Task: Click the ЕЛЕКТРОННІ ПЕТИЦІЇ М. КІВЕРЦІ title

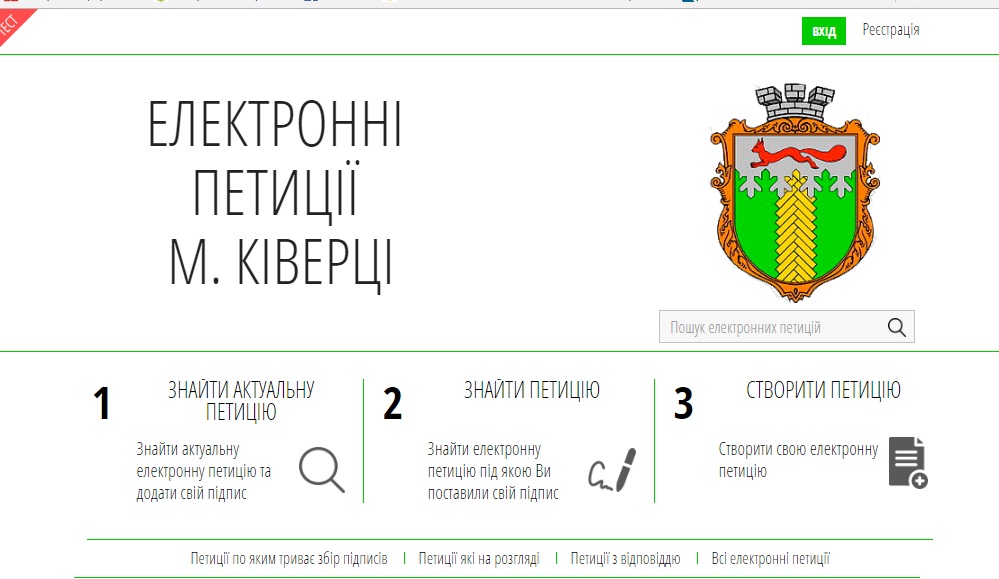Action: point(275,194)
